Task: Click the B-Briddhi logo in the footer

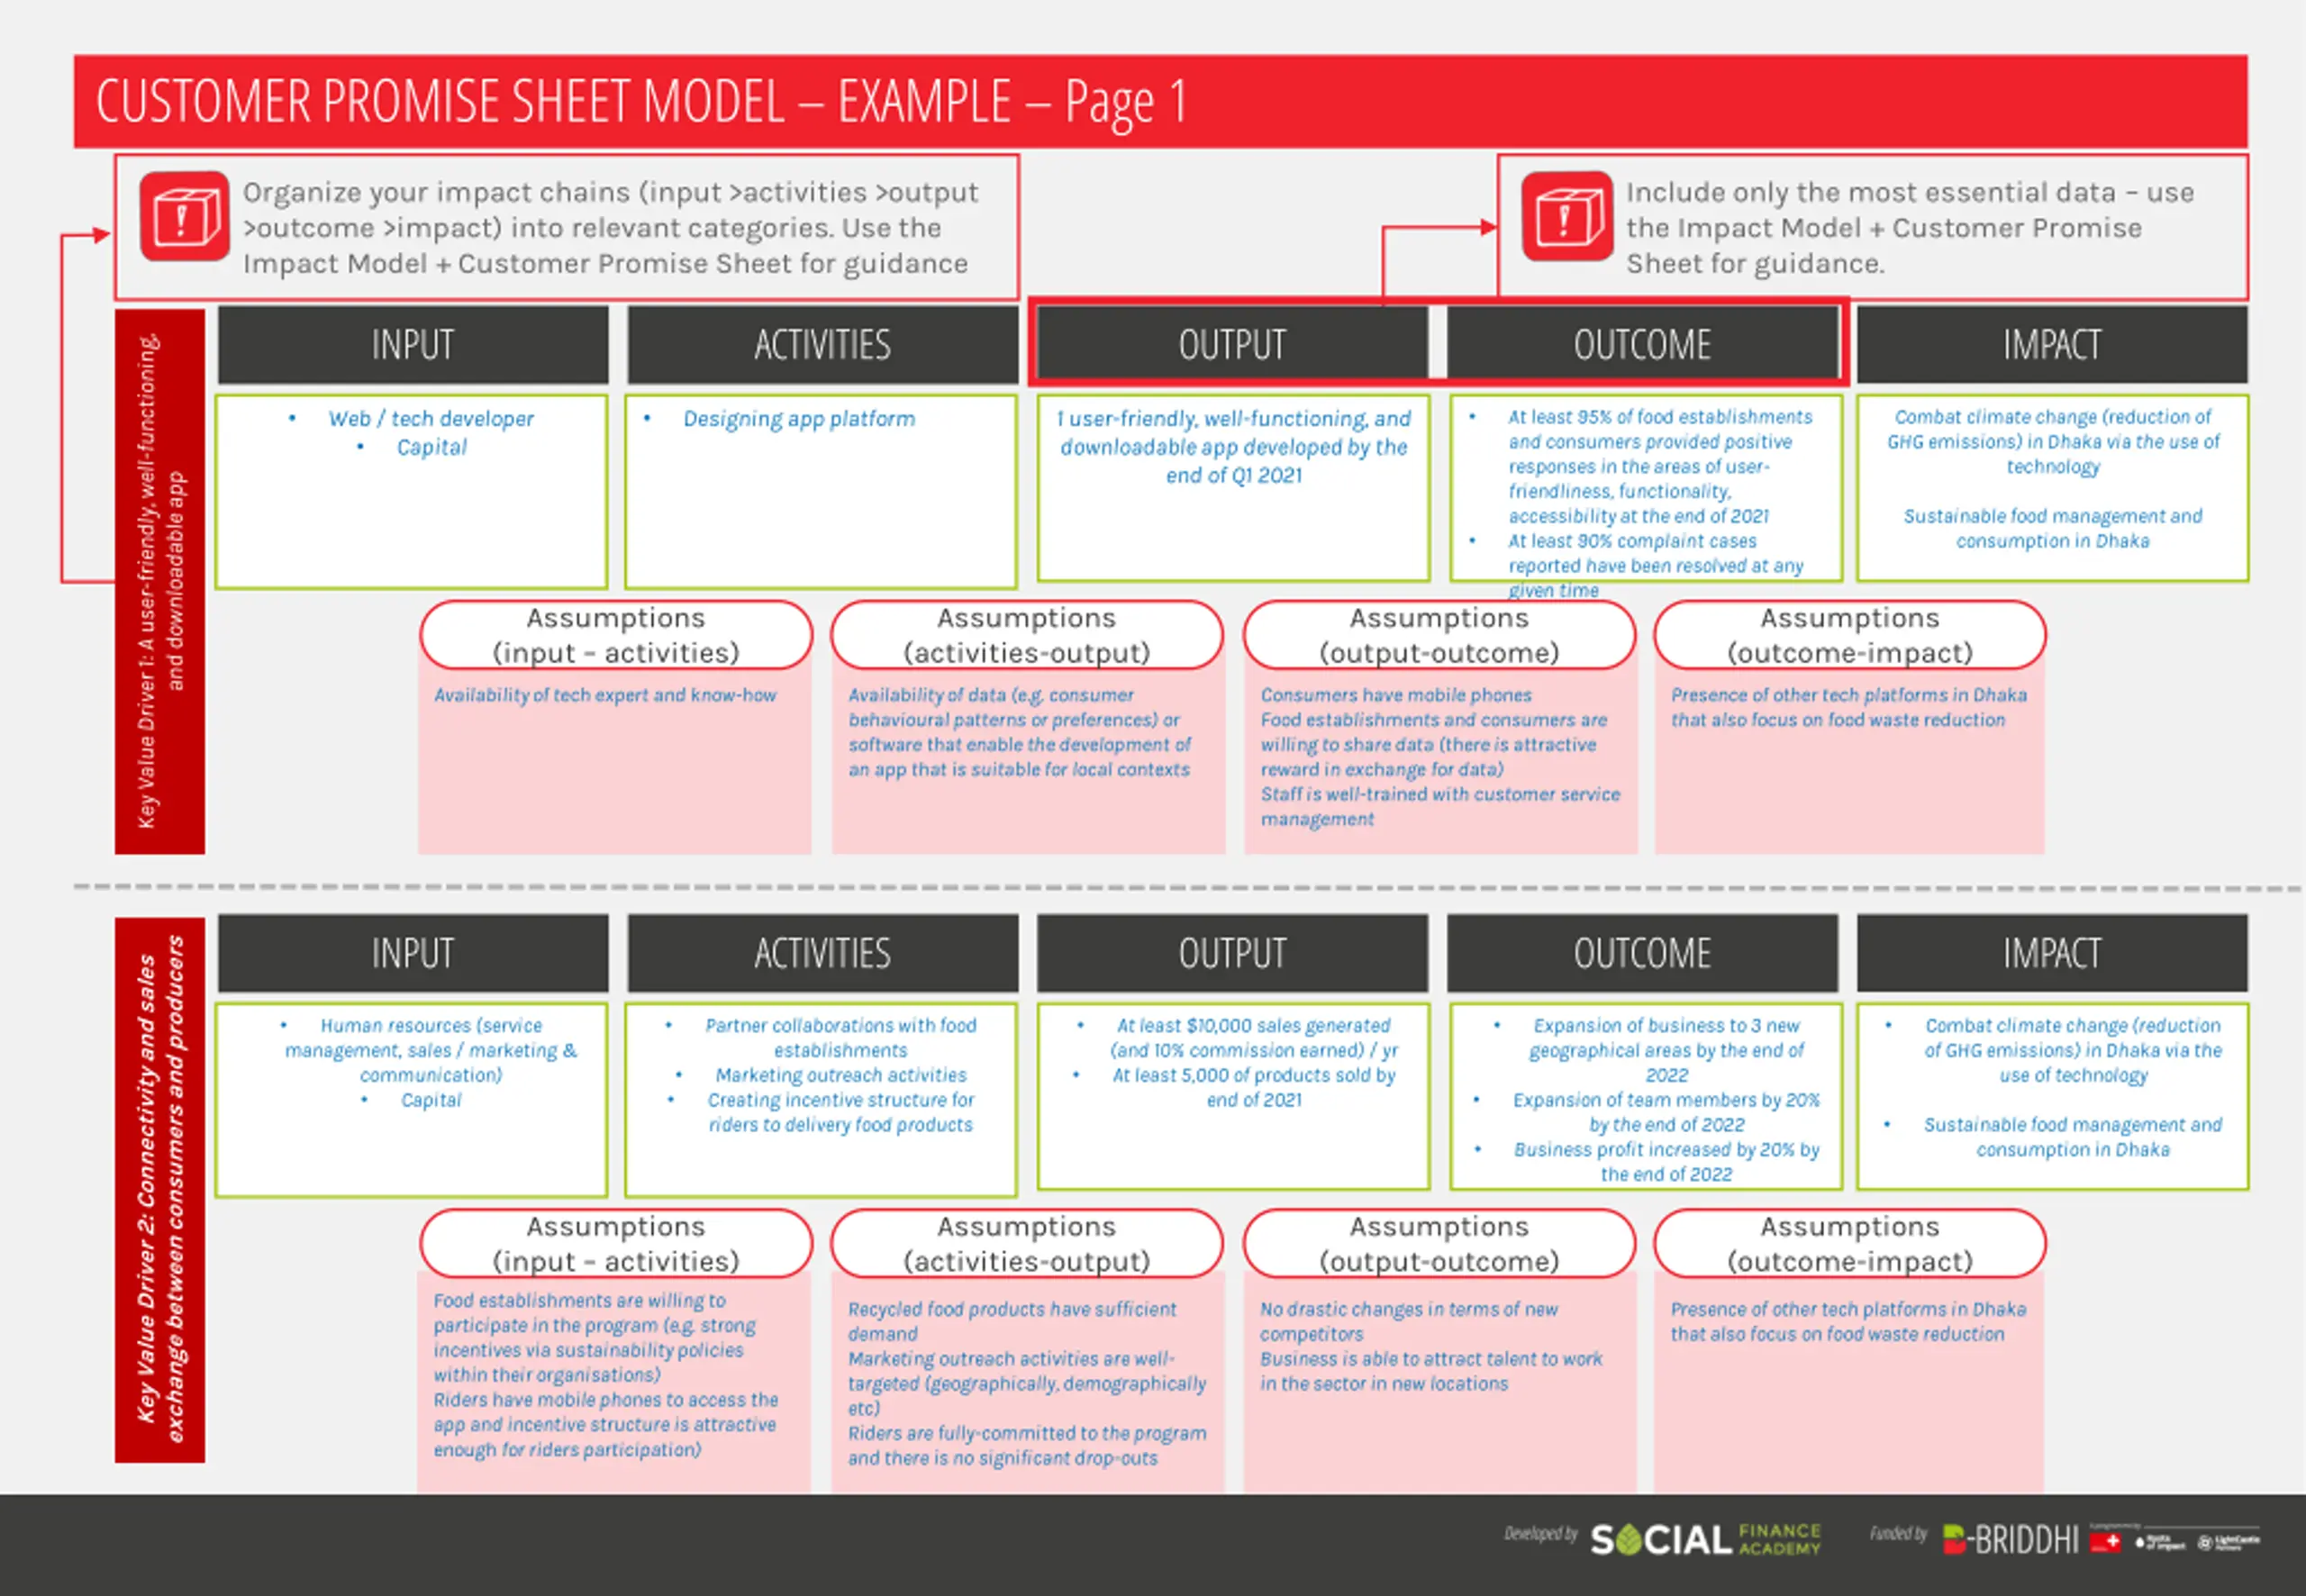Action: click(x=2010, y=1539)
